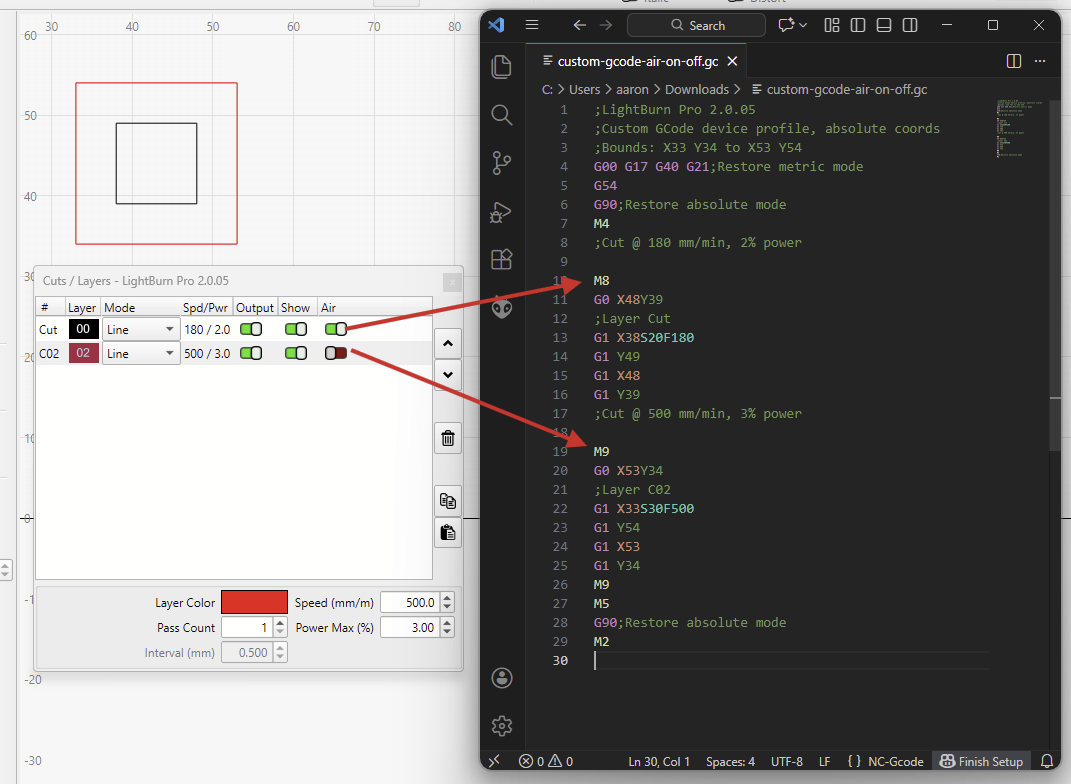
Task: Click the paste layer settings icon
Action: click(x=448, y=533)
